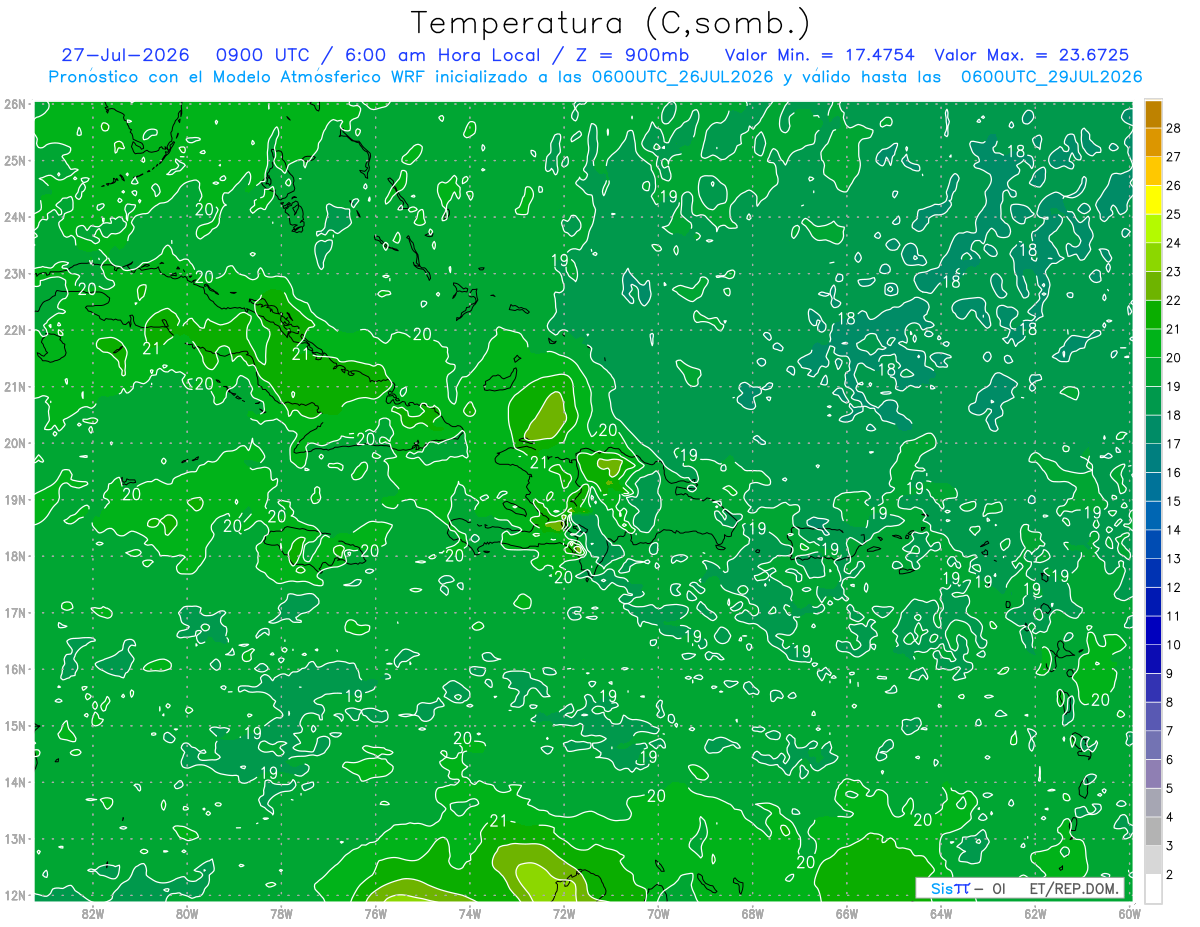Click the purple segment between 6 and 7
This screenshot has width=1200, height=927.
click(x=1153, y=745)
